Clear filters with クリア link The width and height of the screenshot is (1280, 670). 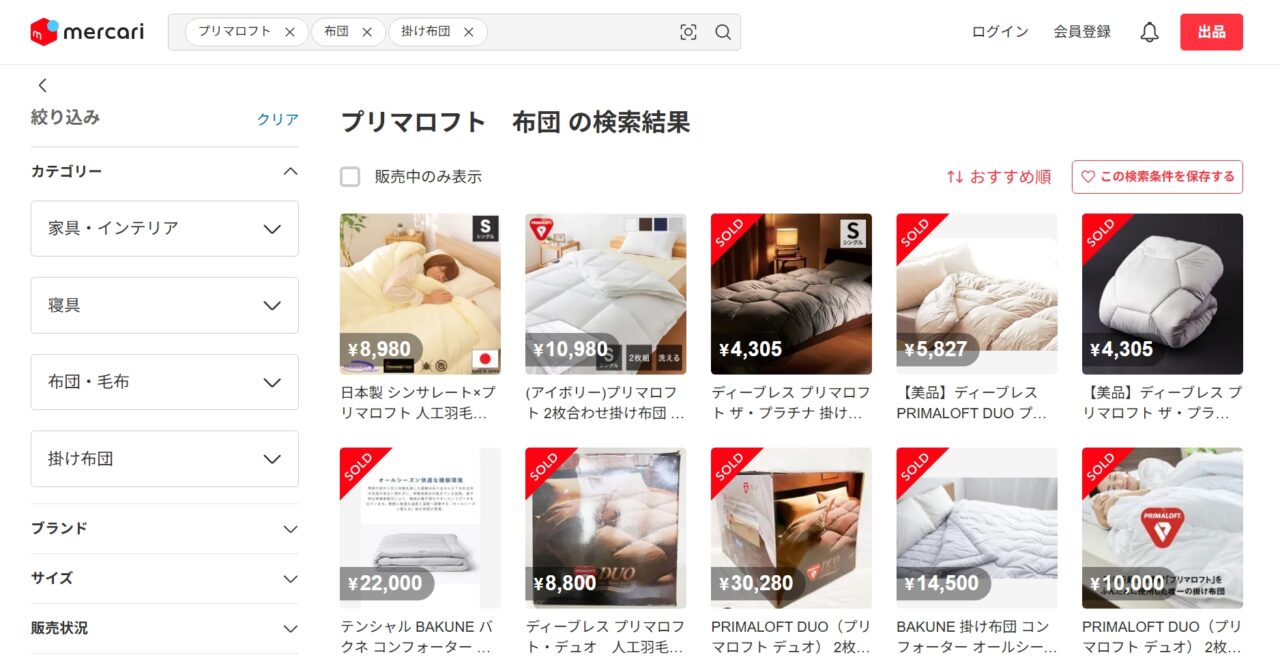[277, 119]
